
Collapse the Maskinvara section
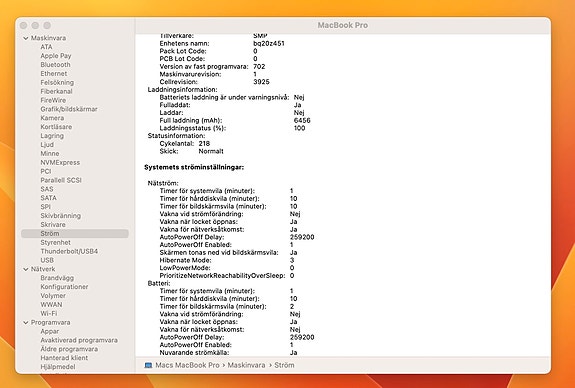pyautogui.click(x=26, y=38)
